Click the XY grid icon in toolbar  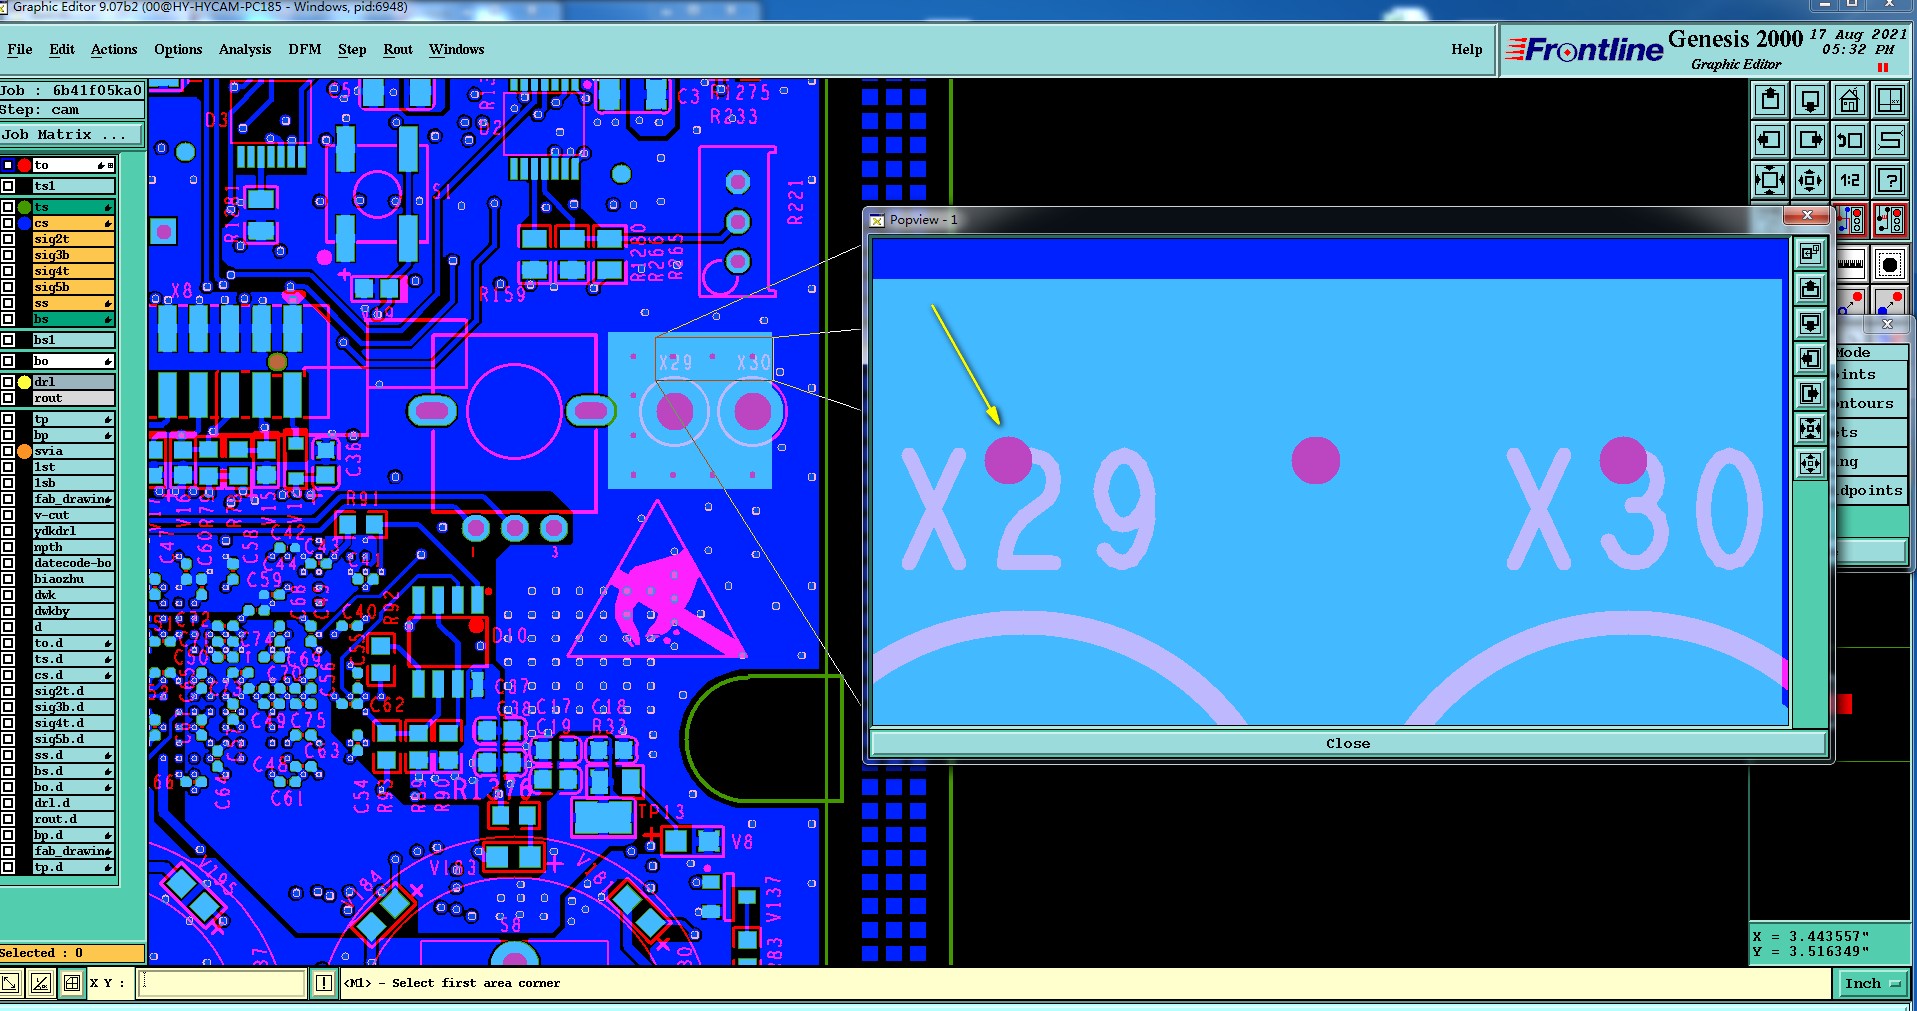pos(1890,100)
